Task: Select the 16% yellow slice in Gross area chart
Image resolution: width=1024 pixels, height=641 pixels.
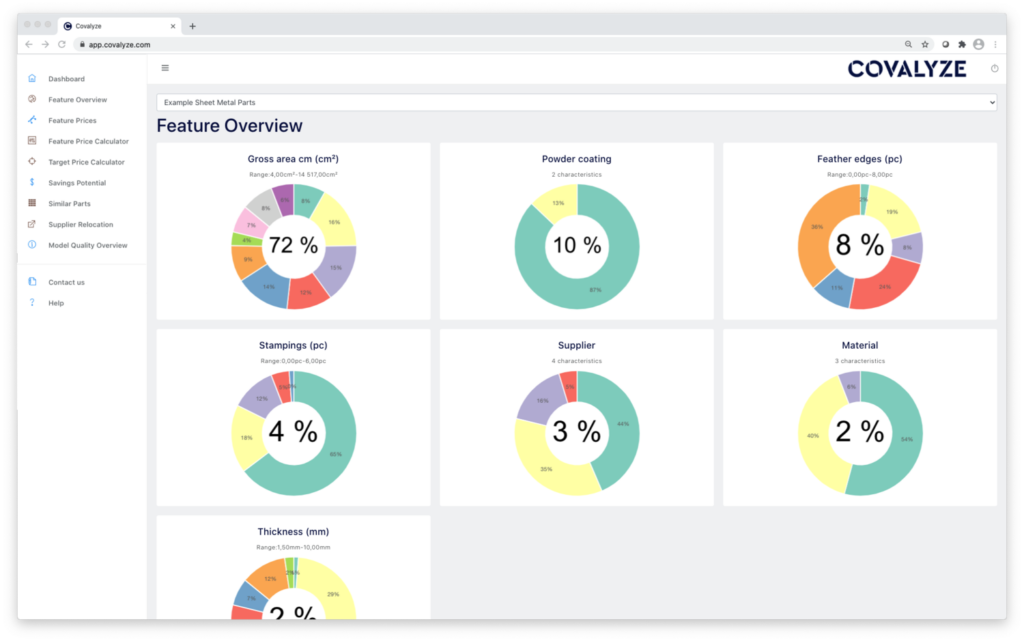Action: click(x=333, y=223)
